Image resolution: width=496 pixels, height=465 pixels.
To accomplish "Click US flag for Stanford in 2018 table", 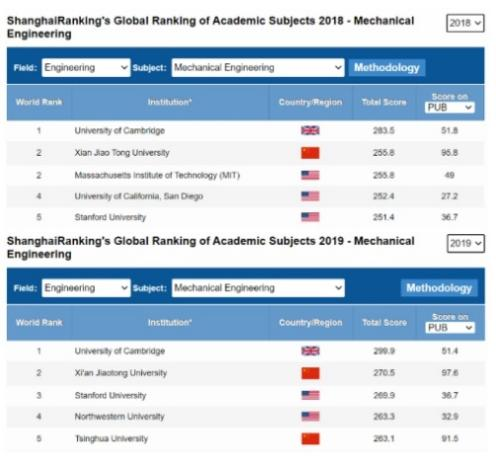I will (x=310, y=217).
